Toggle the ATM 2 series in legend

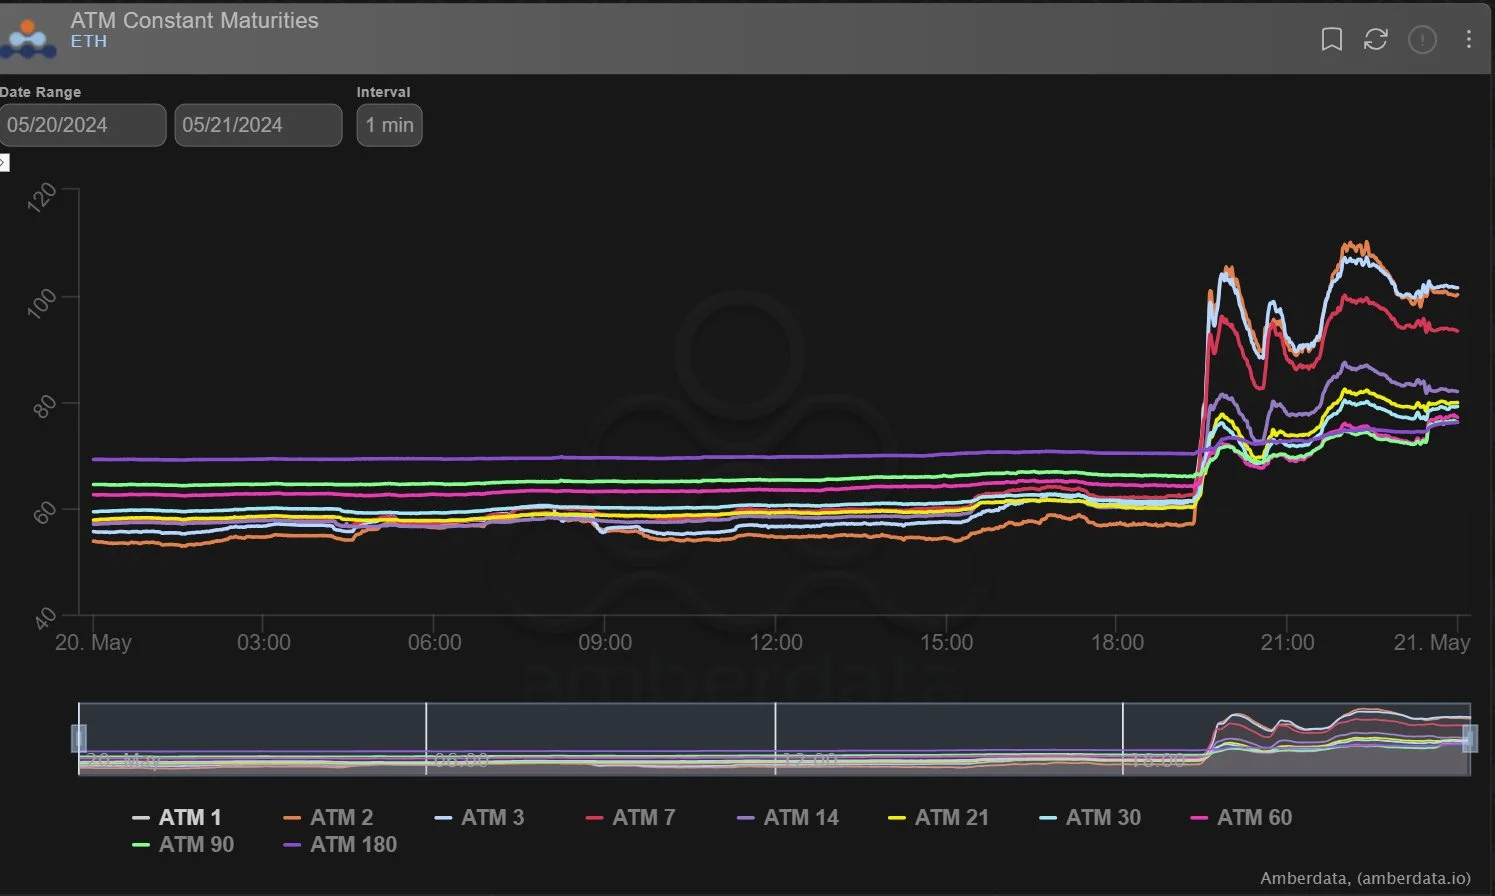pos(328,817)
